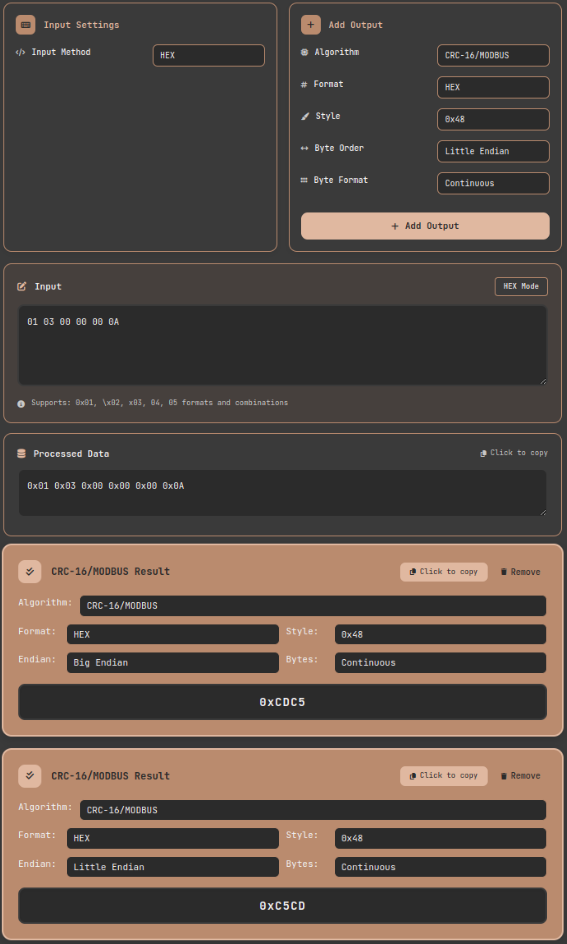Click the 'Processed Data' heading text
The height and width of the screenshot is (944, 567).
(71, 454)
